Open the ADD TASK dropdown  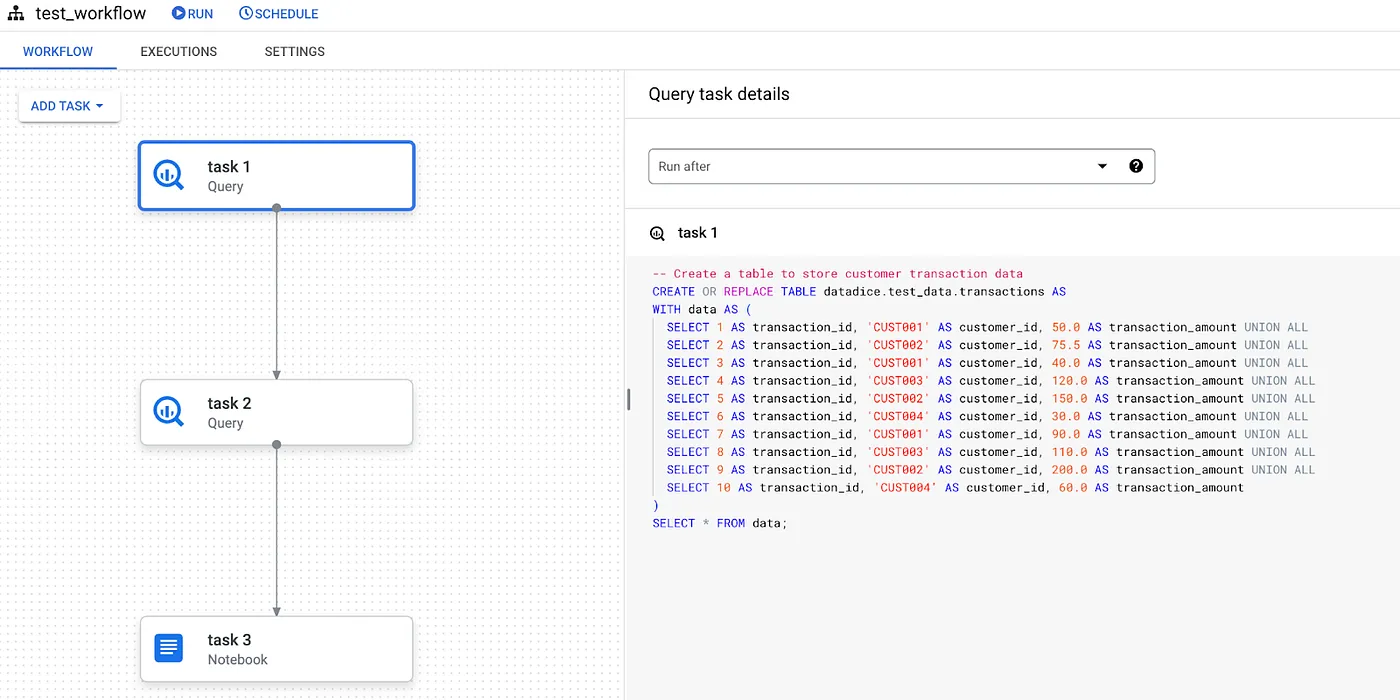(69, 106)
